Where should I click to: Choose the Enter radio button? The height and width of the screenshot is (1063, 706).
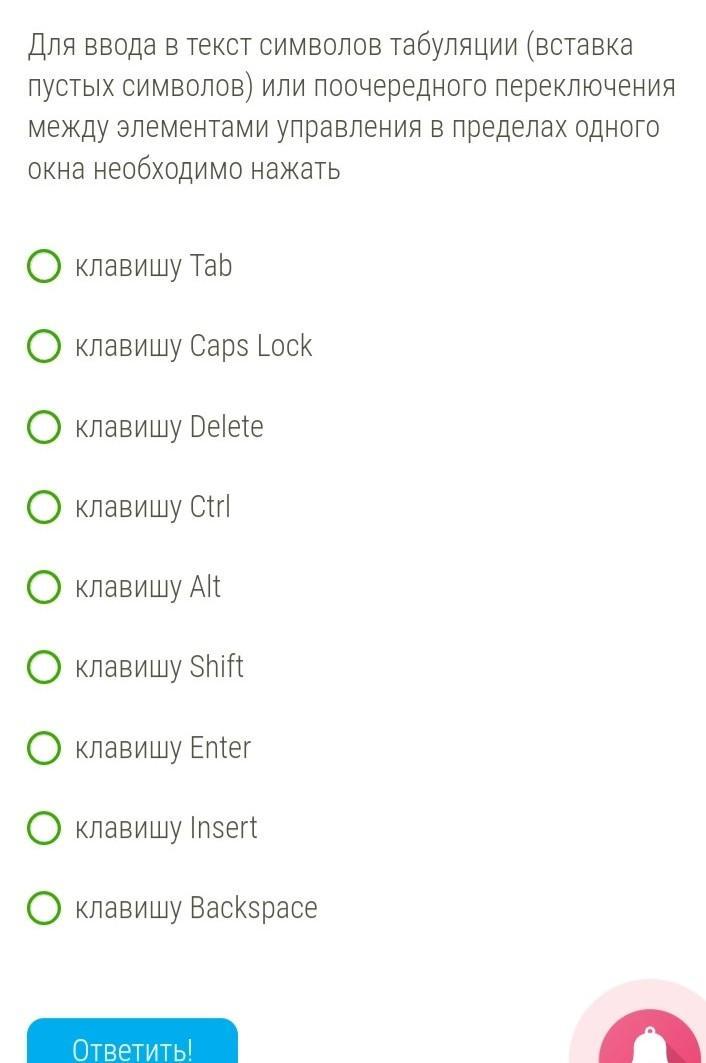tap(43, 748)
